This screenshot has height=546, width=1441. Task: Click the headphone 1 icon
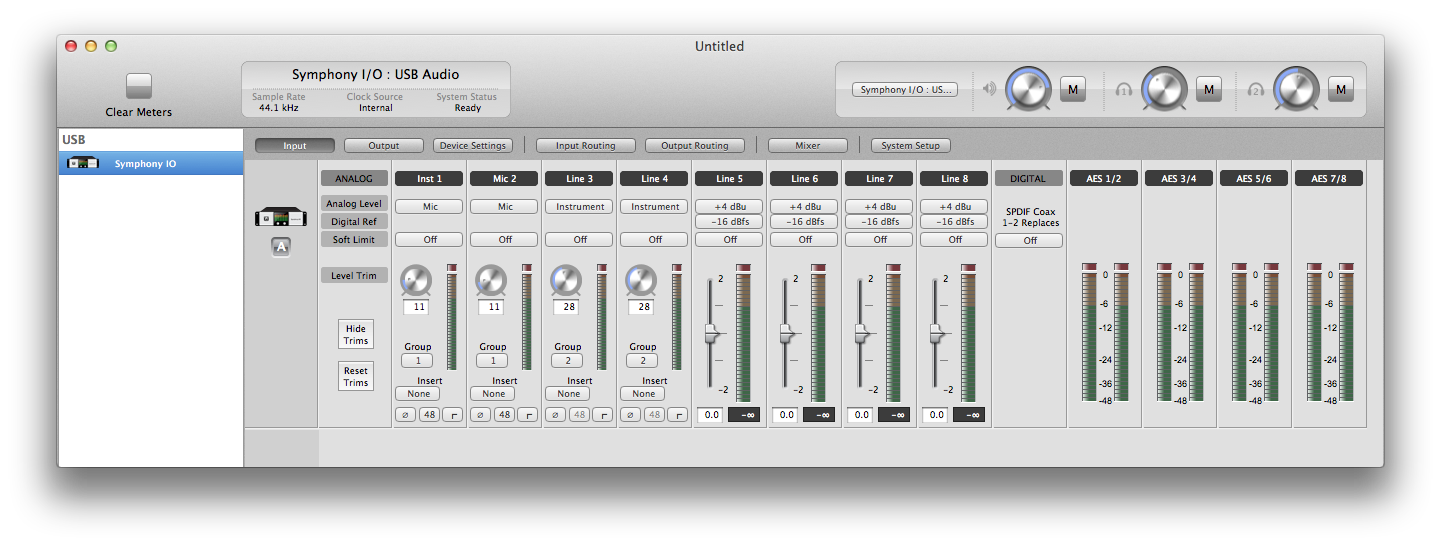pyautogui.click(x=1124, y=89)
